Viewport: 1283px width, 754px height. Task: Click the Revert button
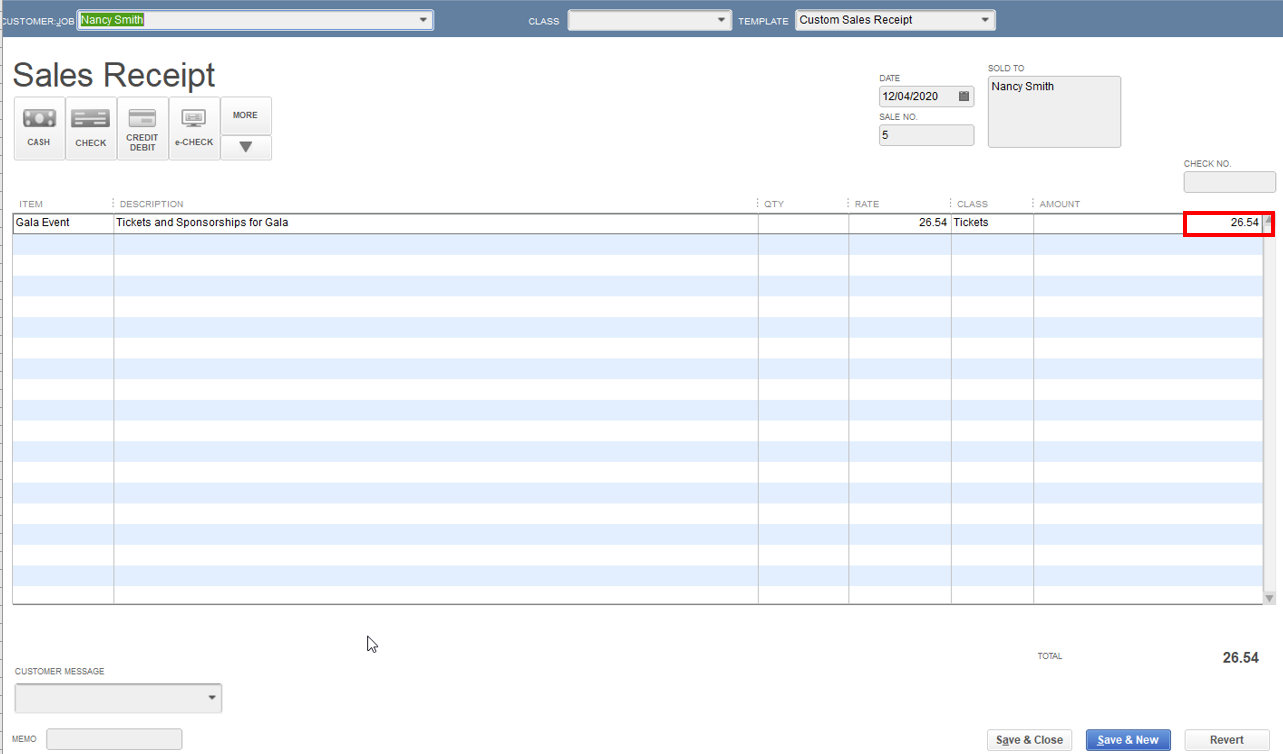click(1226, 740)
